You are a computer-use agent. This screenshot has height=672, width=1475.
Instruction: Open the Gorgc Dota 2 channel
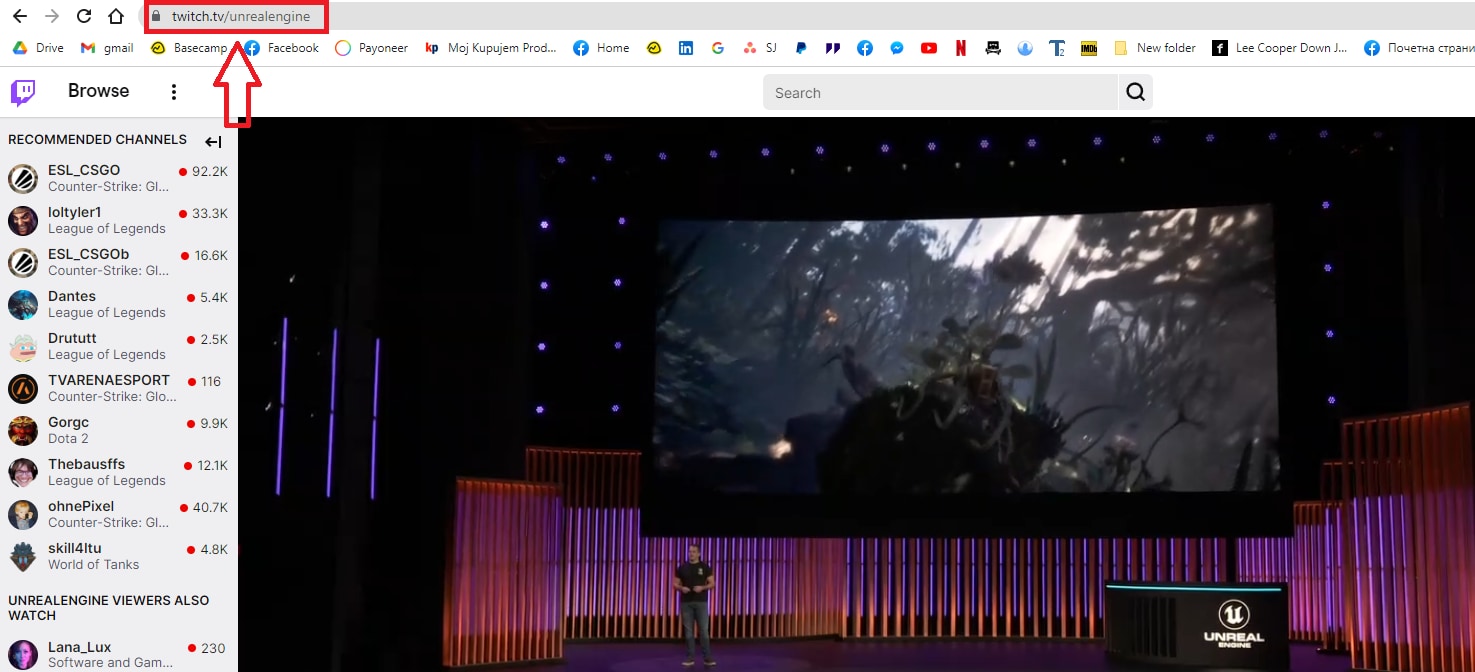tap(118, 430)
